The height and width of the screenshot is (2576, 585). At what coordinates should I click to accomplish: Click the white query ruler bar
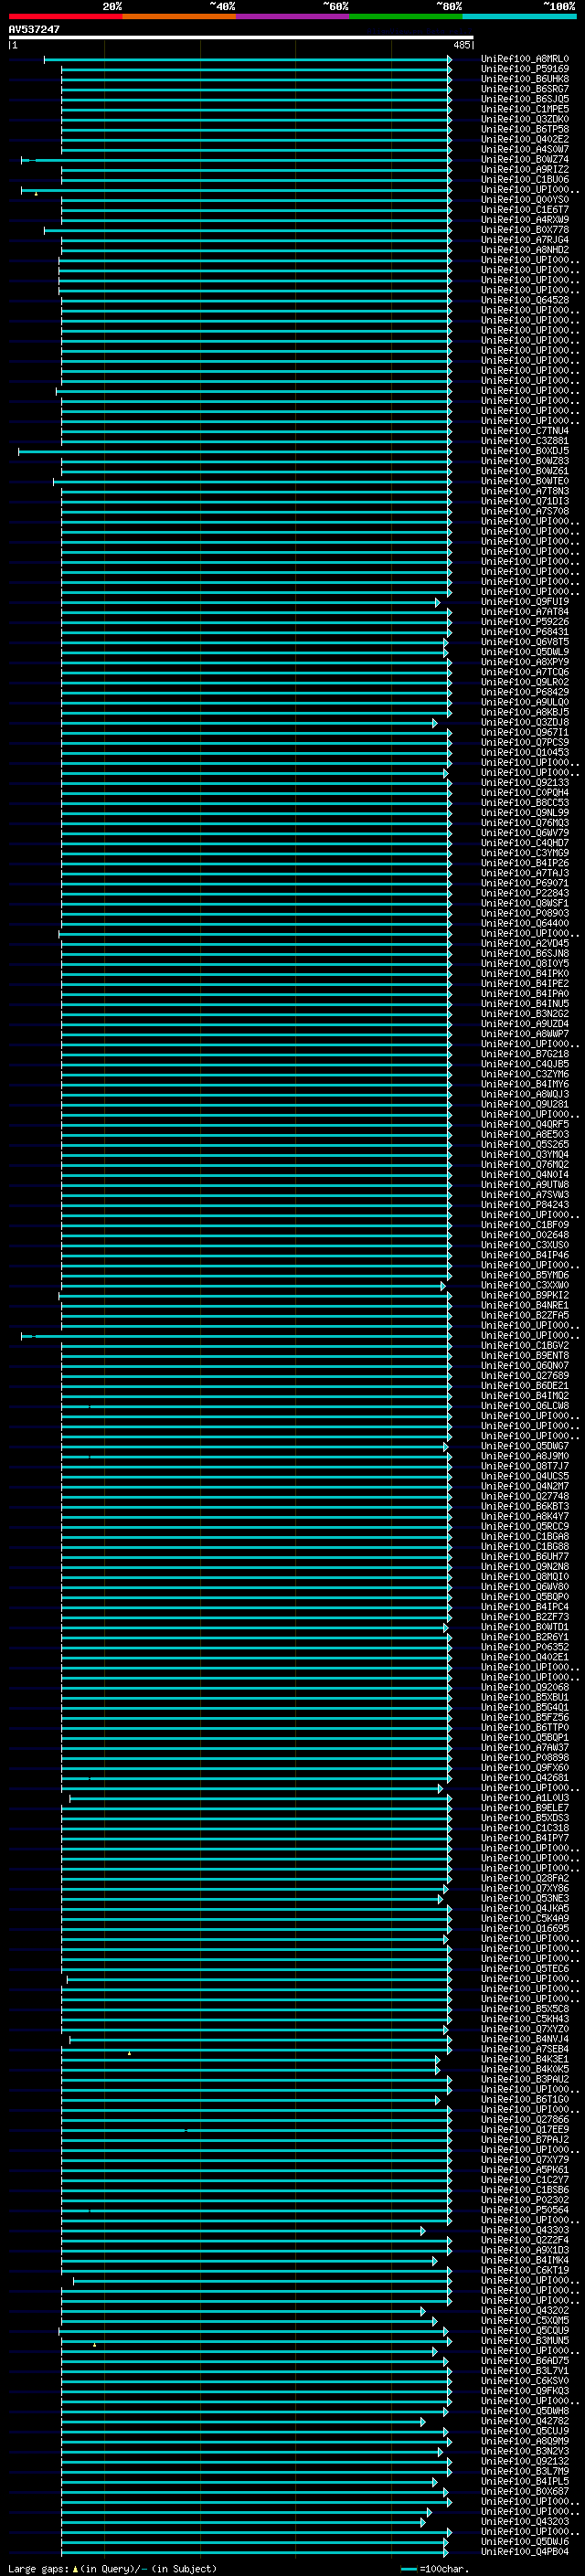click(241, 38)
